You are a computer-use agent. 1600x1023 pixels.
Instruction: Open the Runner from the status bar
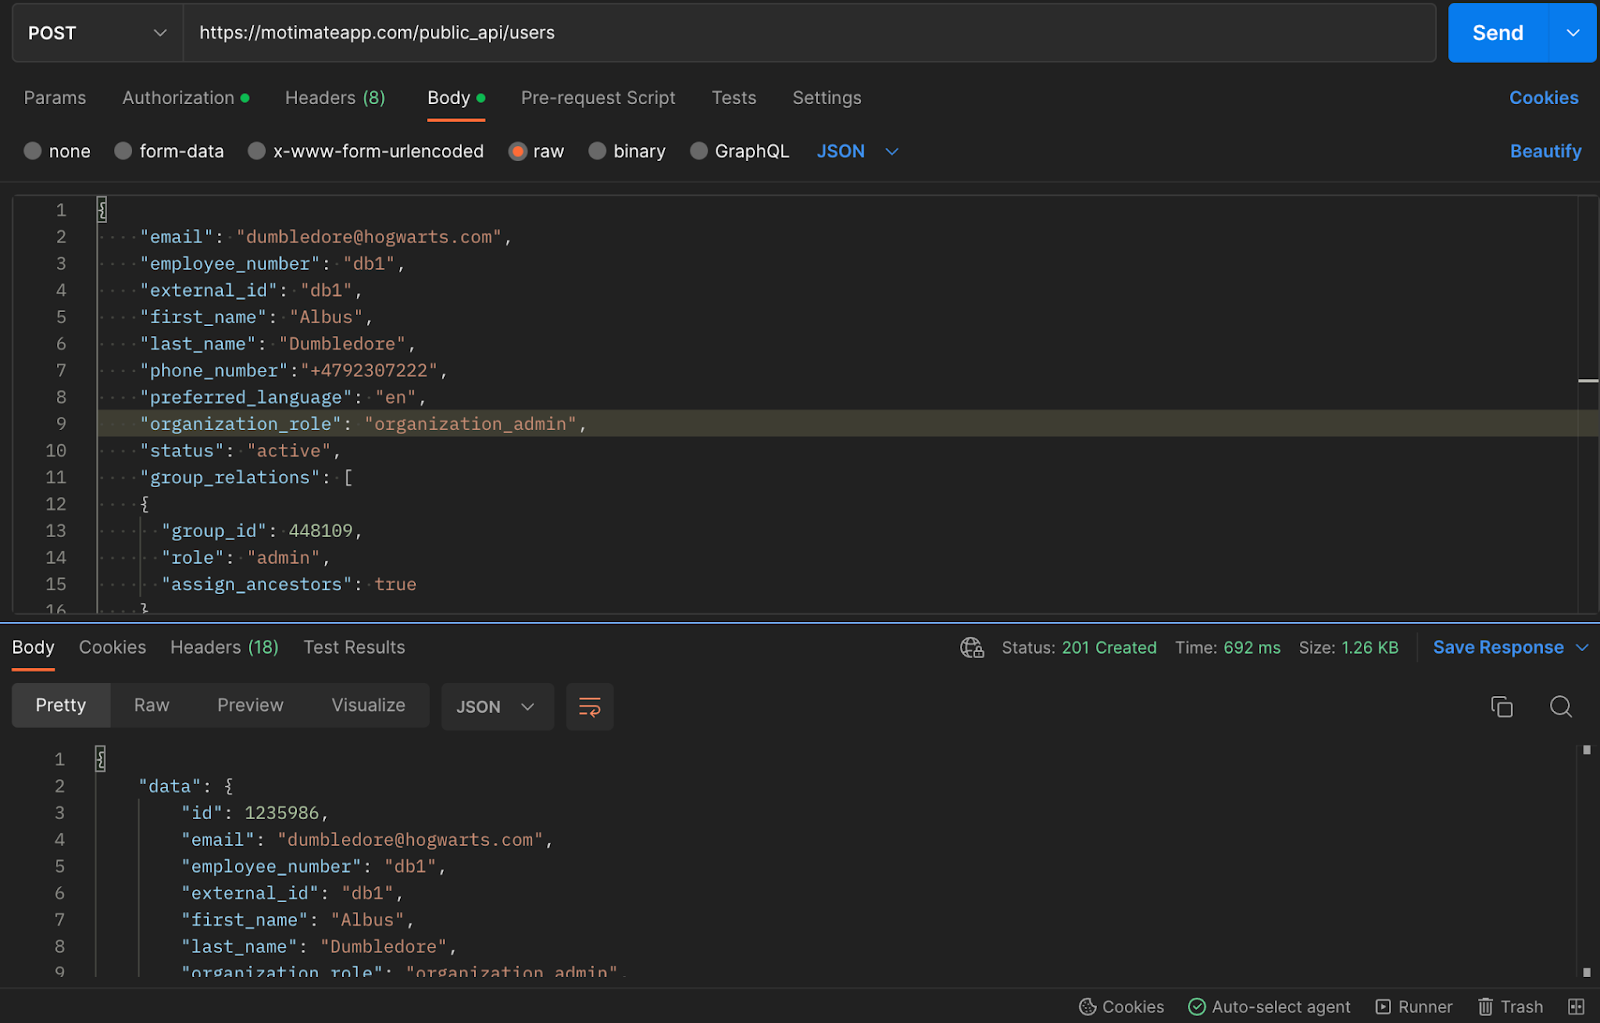click(1414, 1007)
